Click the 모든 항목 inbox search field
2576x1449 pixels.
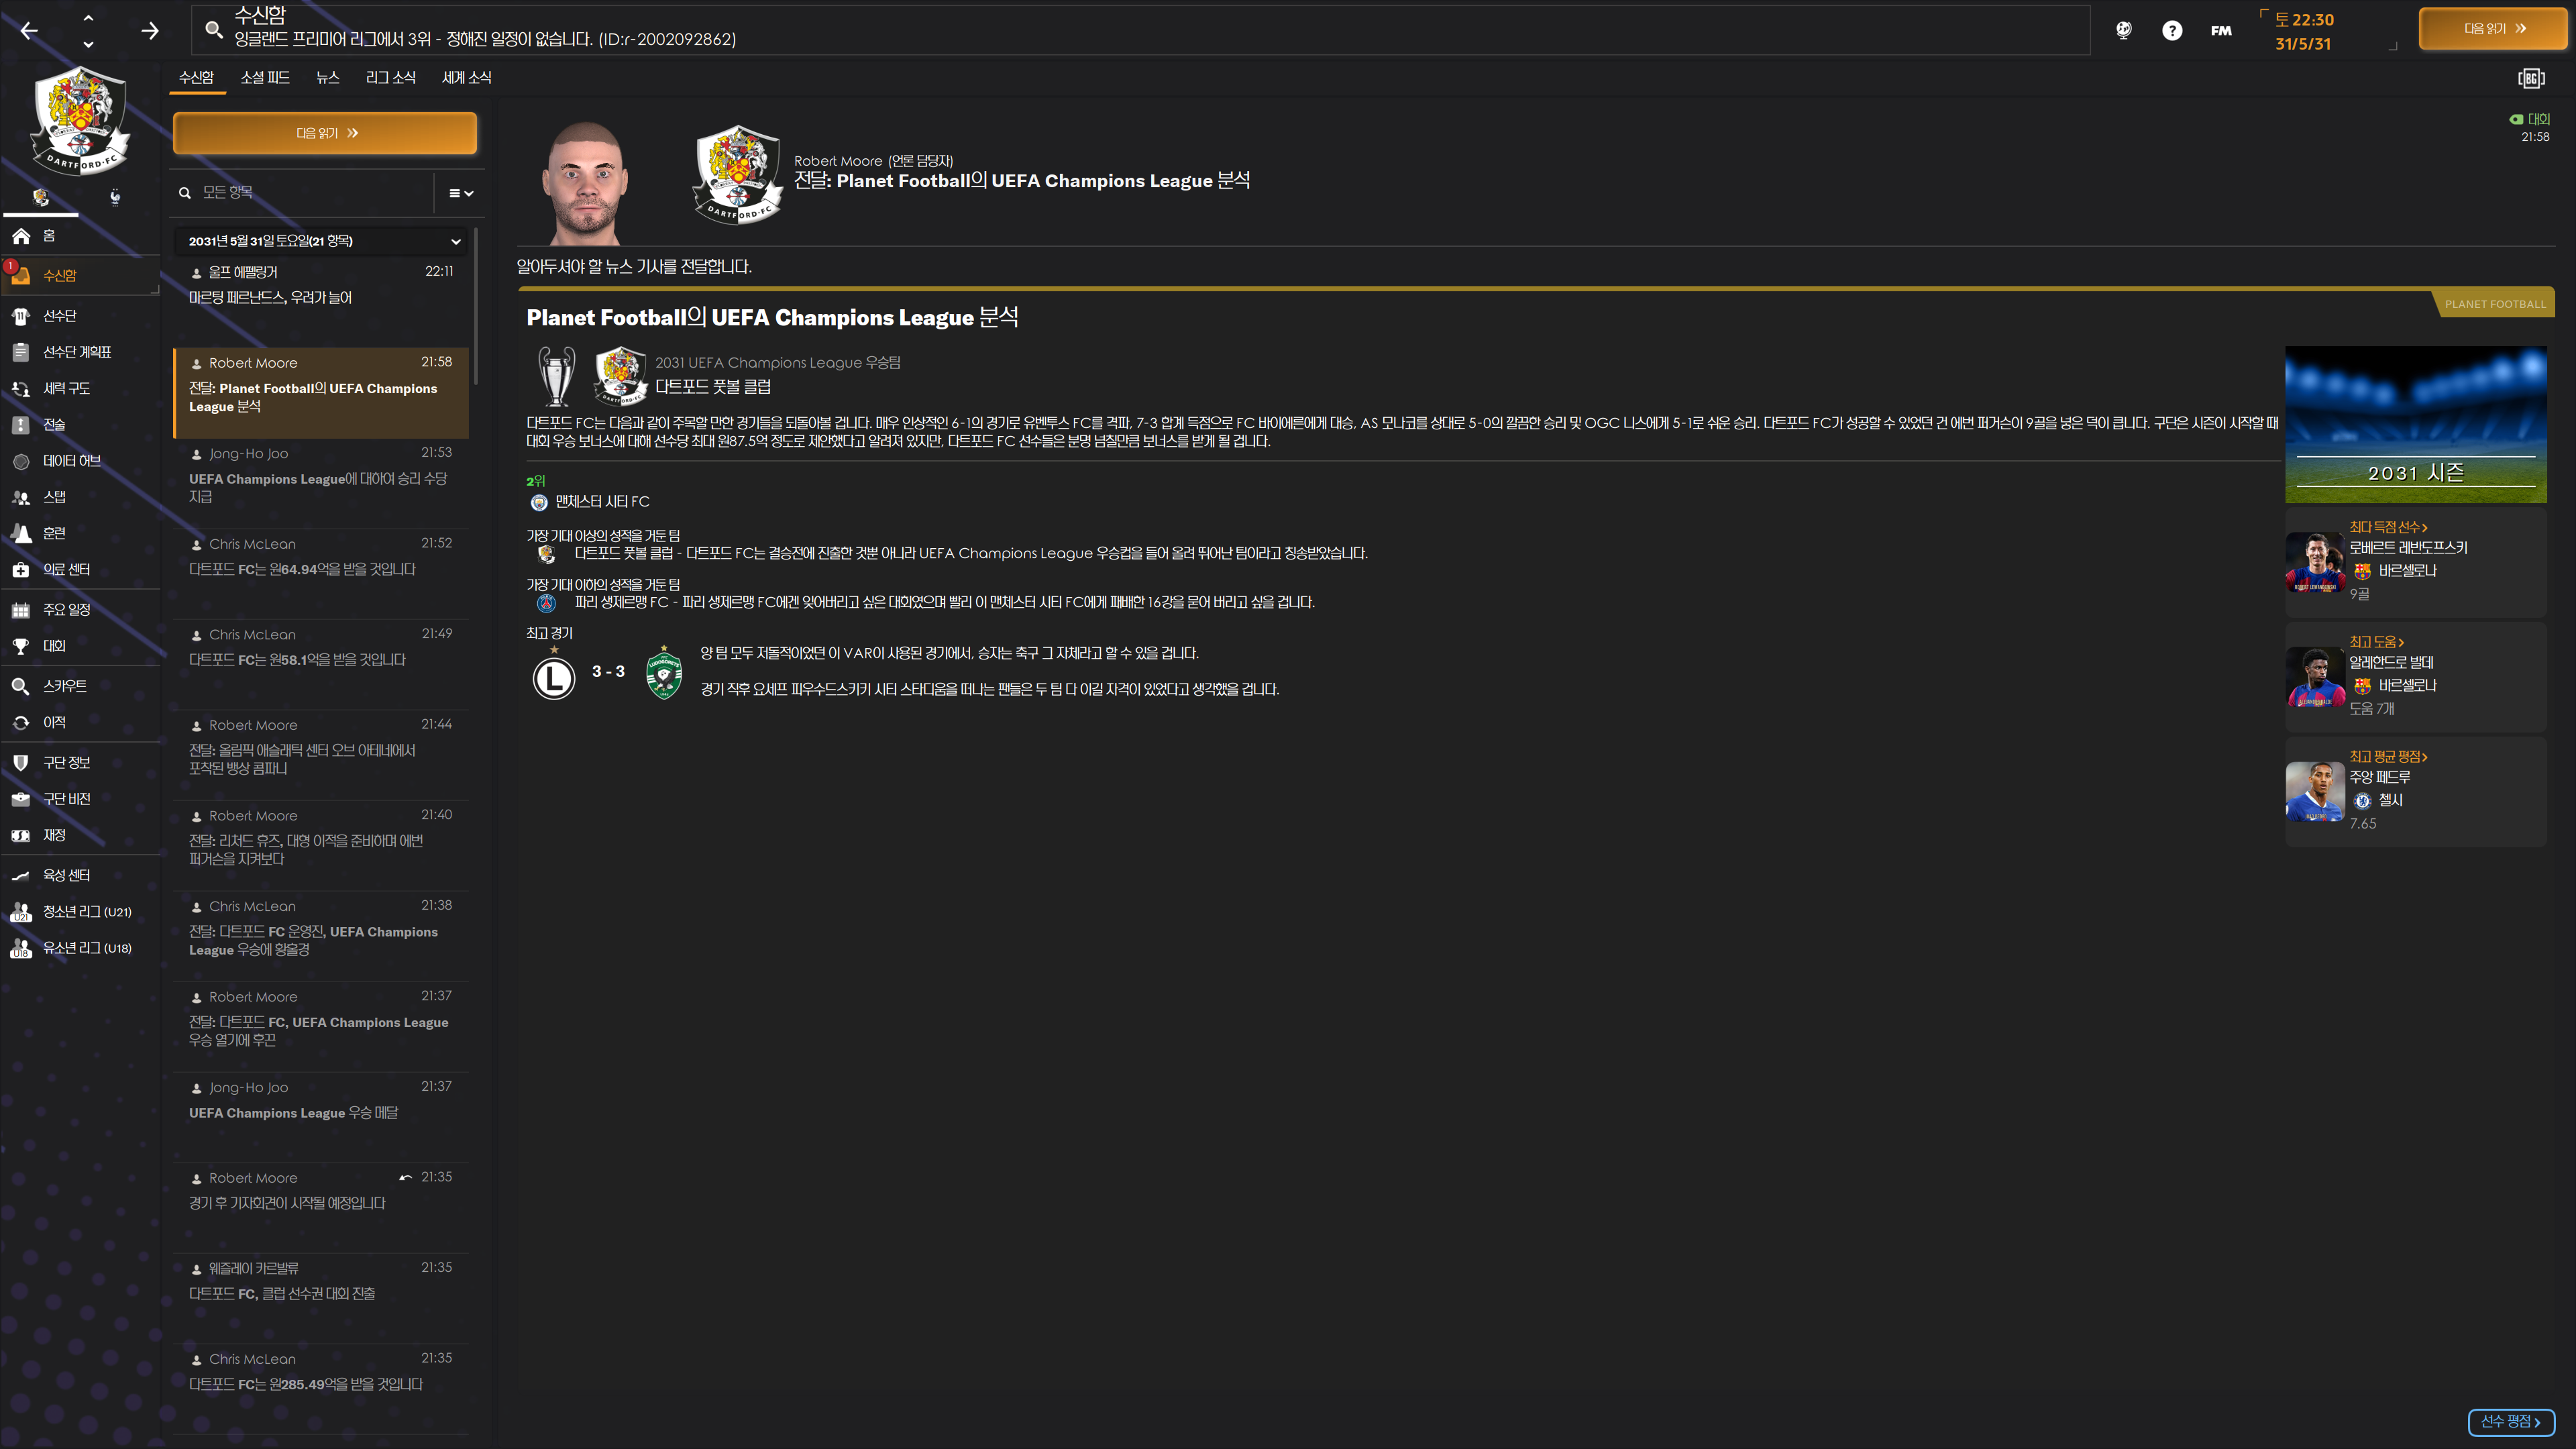pyautogui.click(x=304, y=193)
